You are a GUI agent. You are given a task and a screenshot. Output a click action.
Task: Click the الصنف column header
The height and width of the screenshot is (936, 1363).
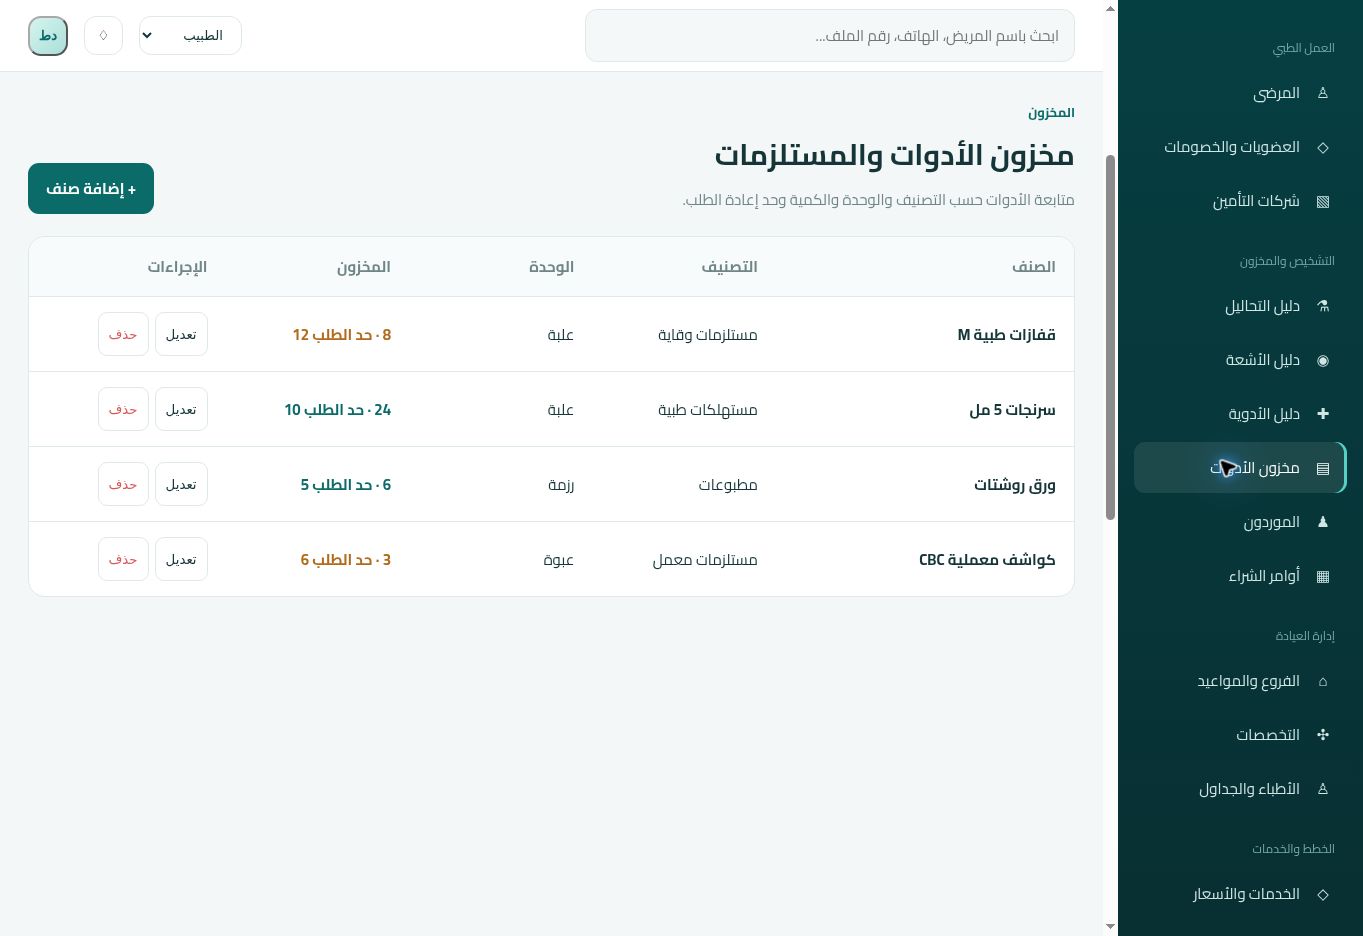(x=1034, y=267)
